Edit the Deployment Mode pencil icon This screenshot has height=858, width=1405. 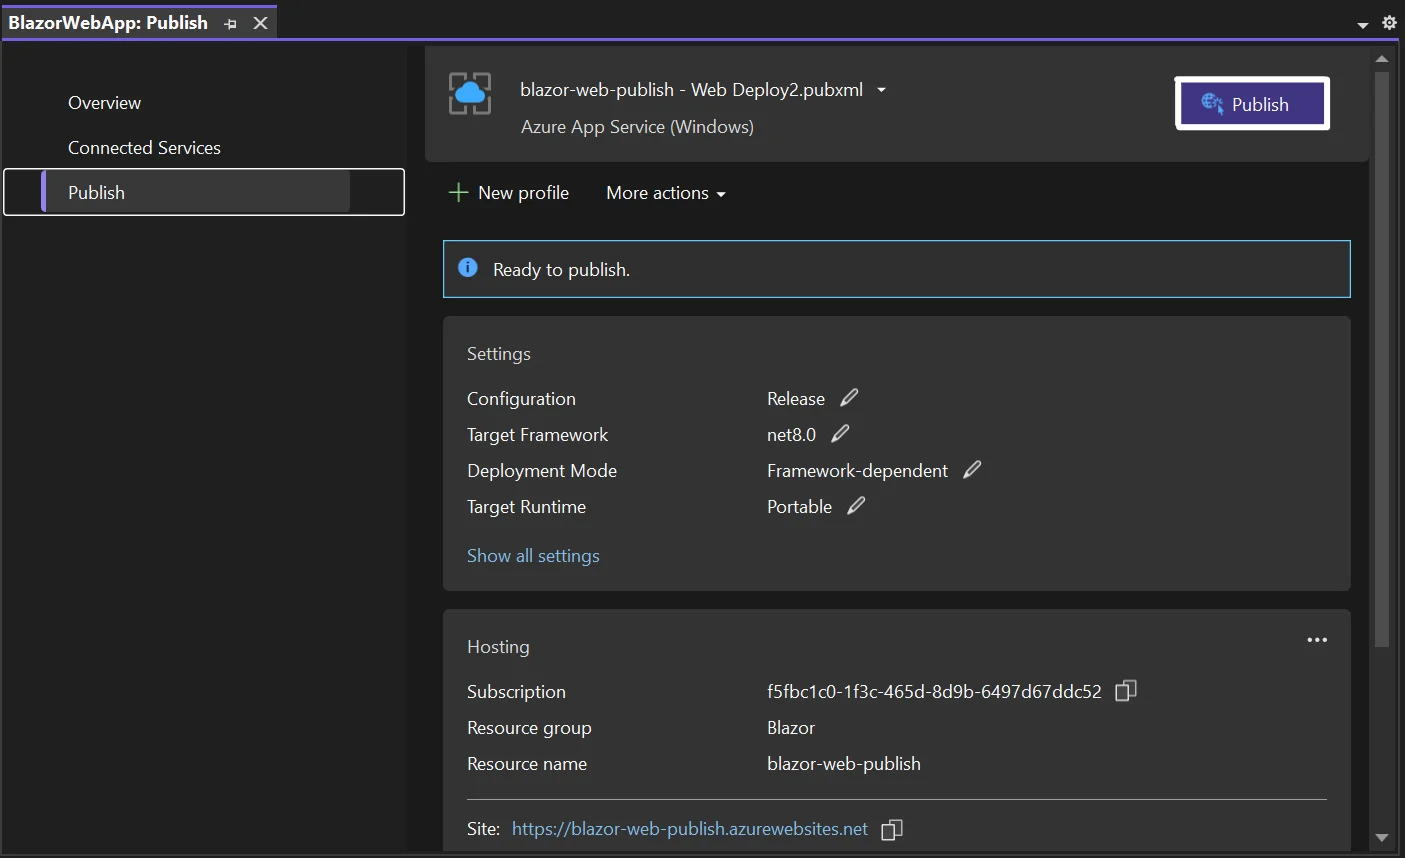(x=972, y=470)
